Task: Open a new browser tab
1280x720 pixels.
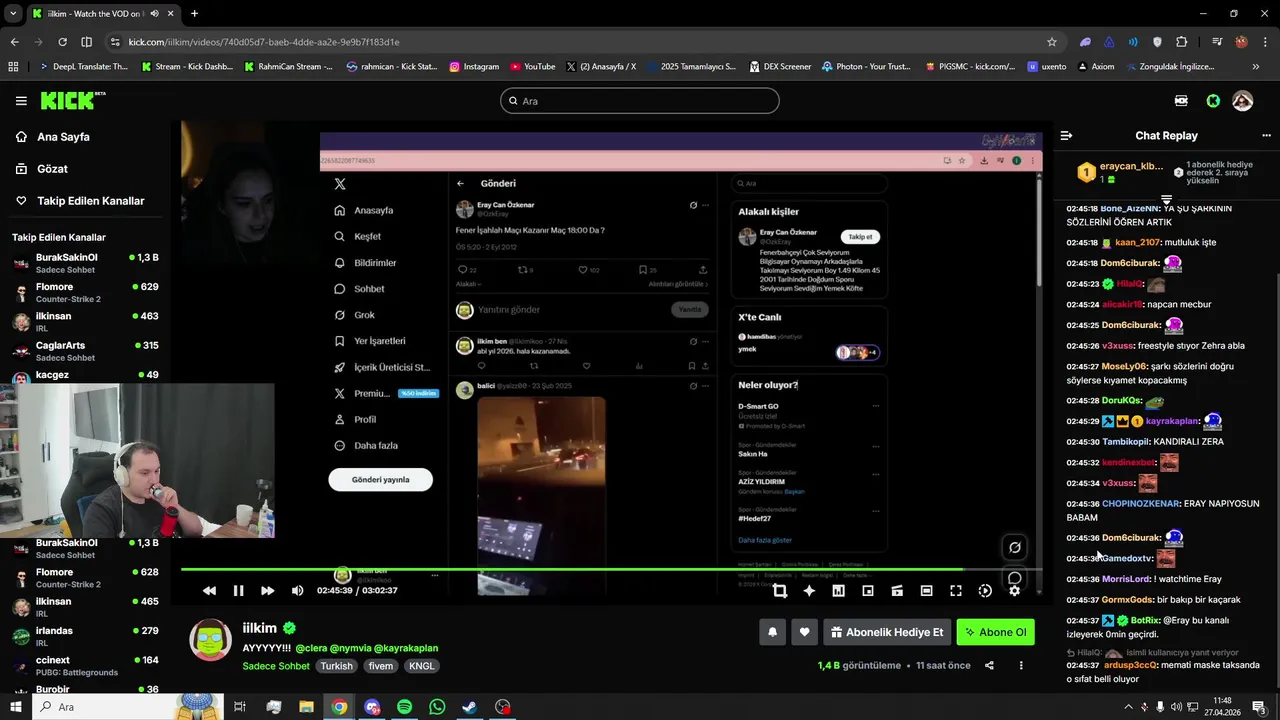Action: pos(194,14)
